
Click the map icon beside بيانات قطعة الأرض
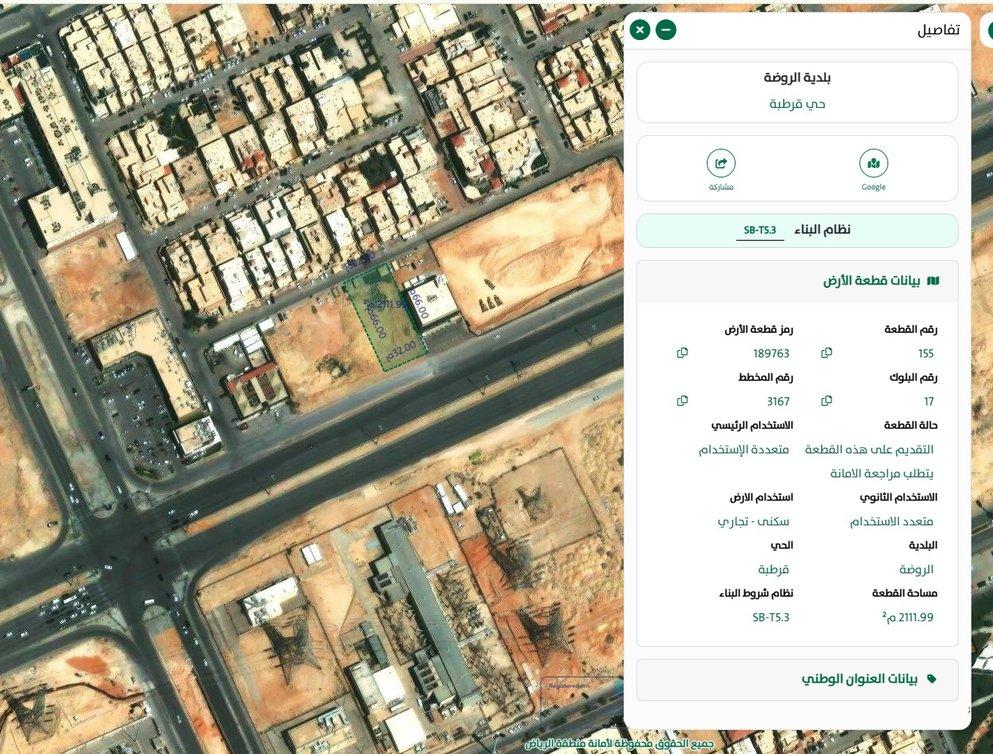(x=933, y=282)
